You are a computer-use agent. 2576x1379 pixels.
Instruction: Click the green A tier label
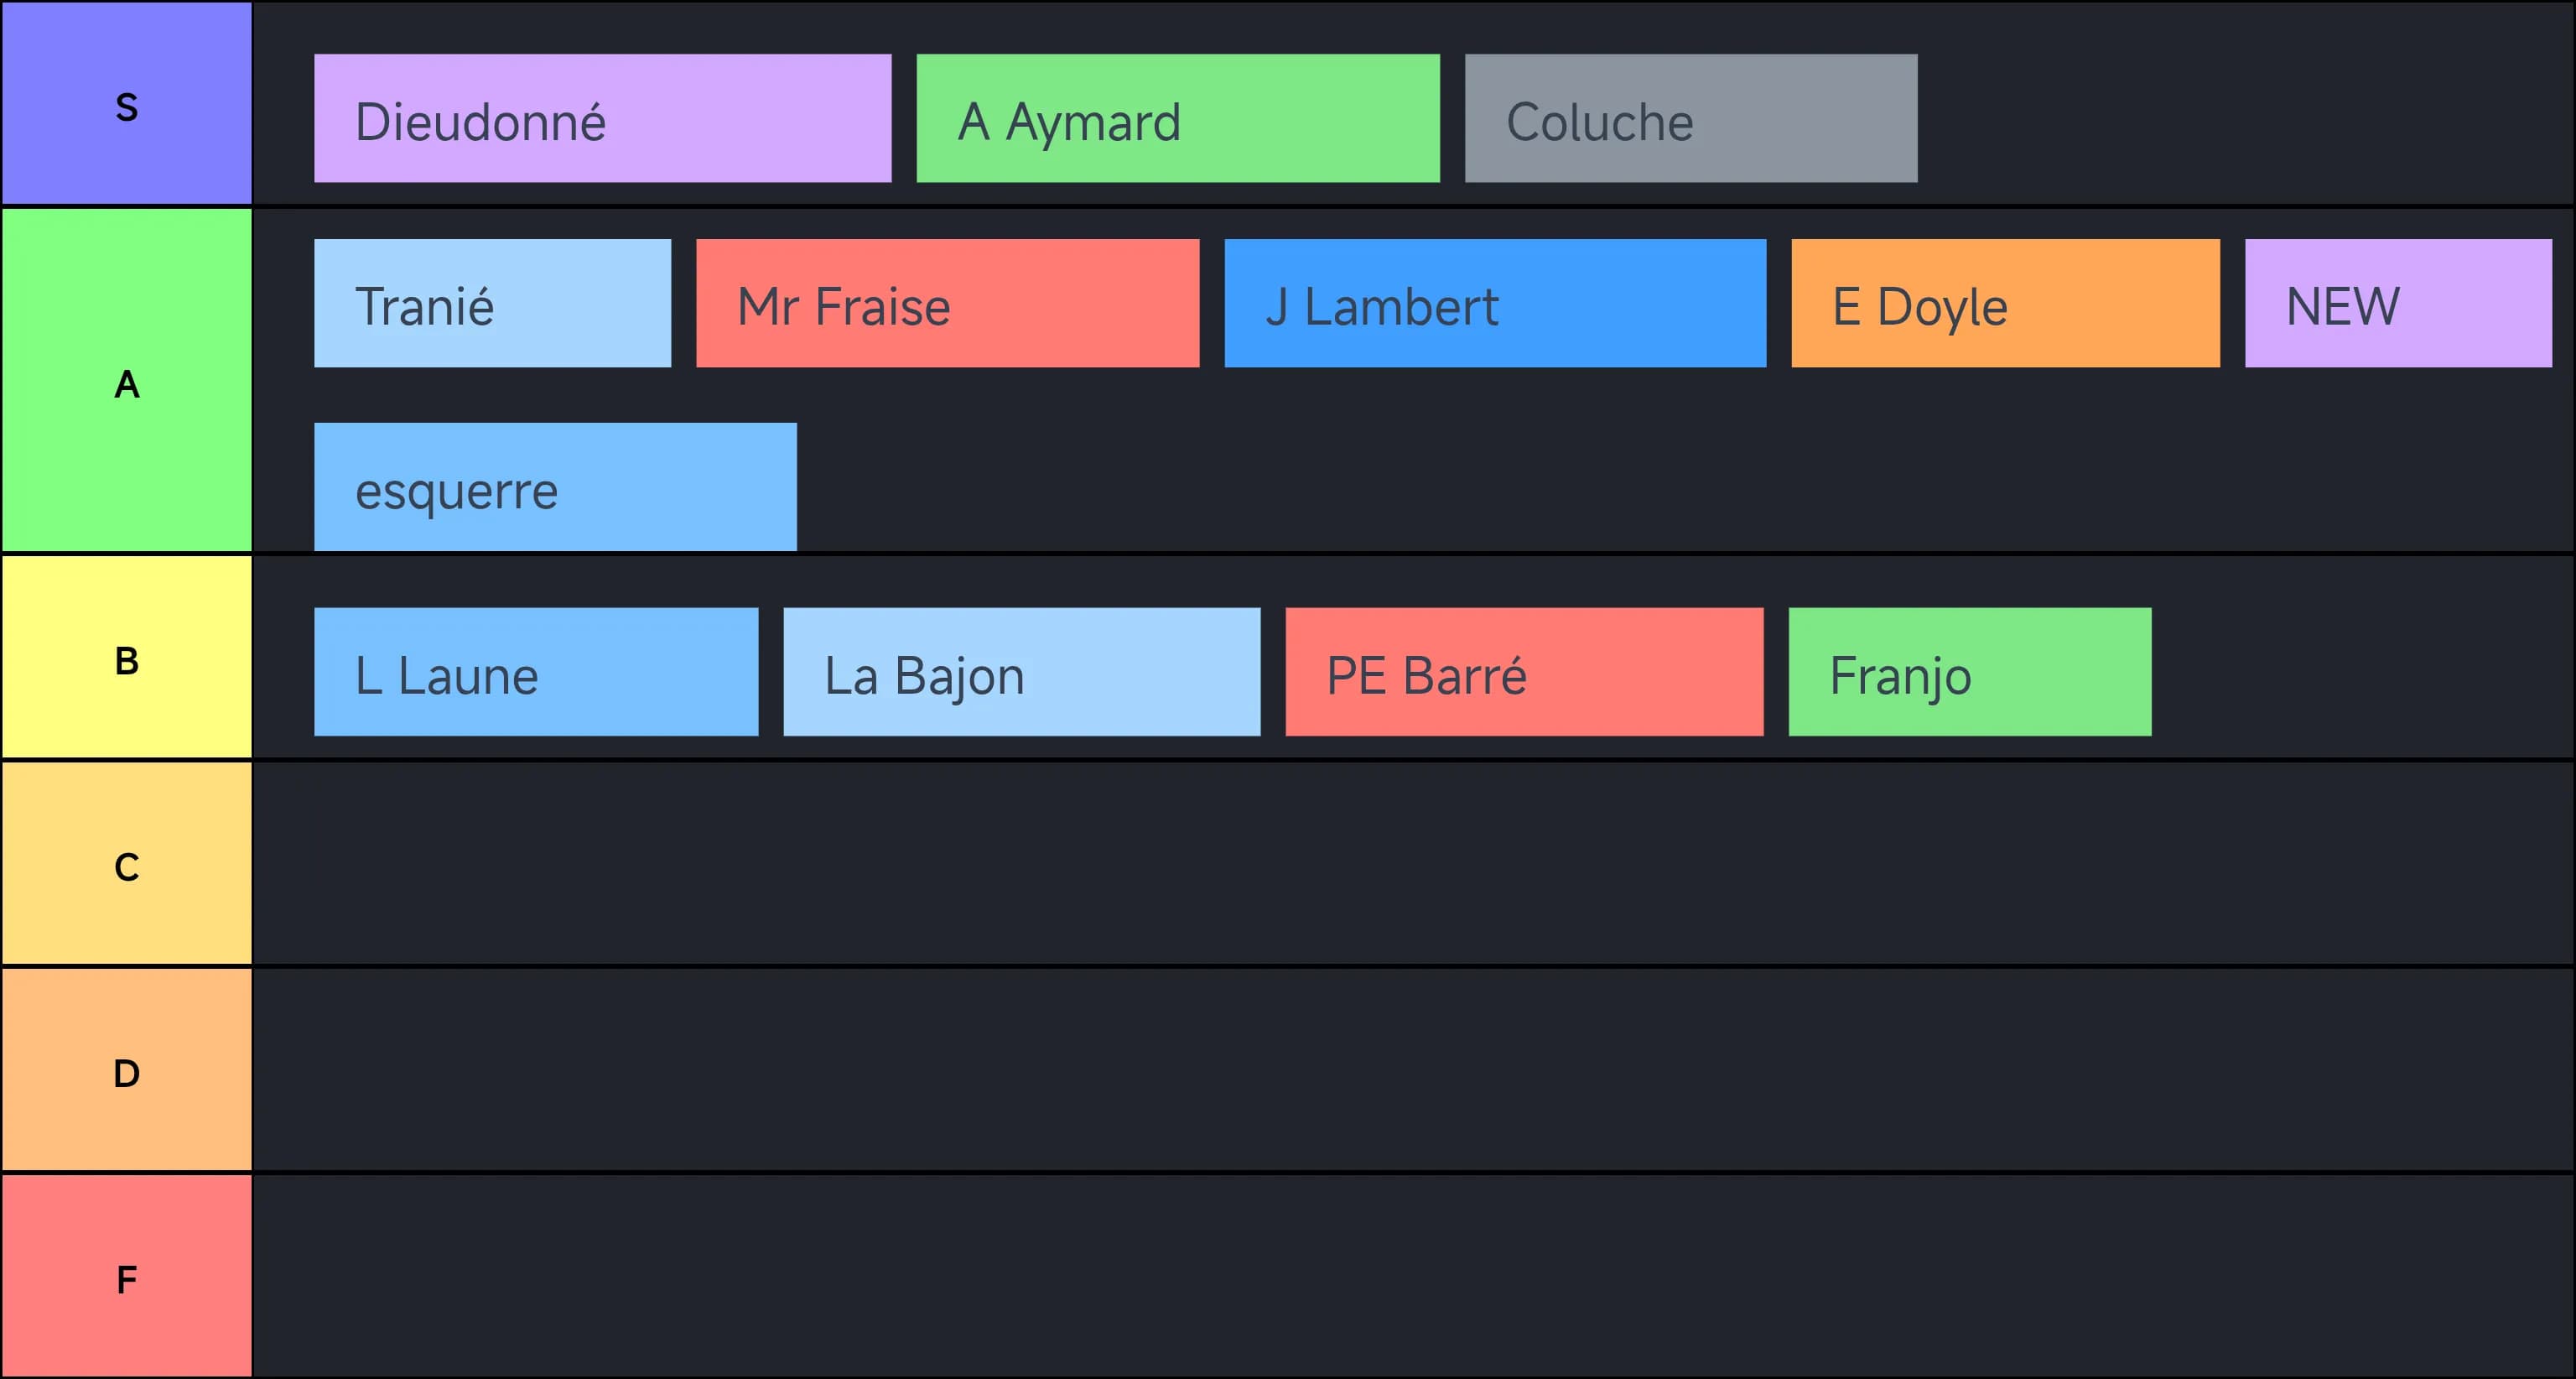pyautogui.click(x=127, y=380)
